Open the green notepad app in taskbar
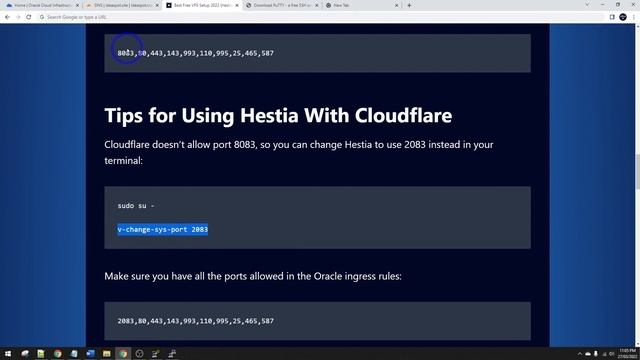The image size is (640, 360). 41,353
